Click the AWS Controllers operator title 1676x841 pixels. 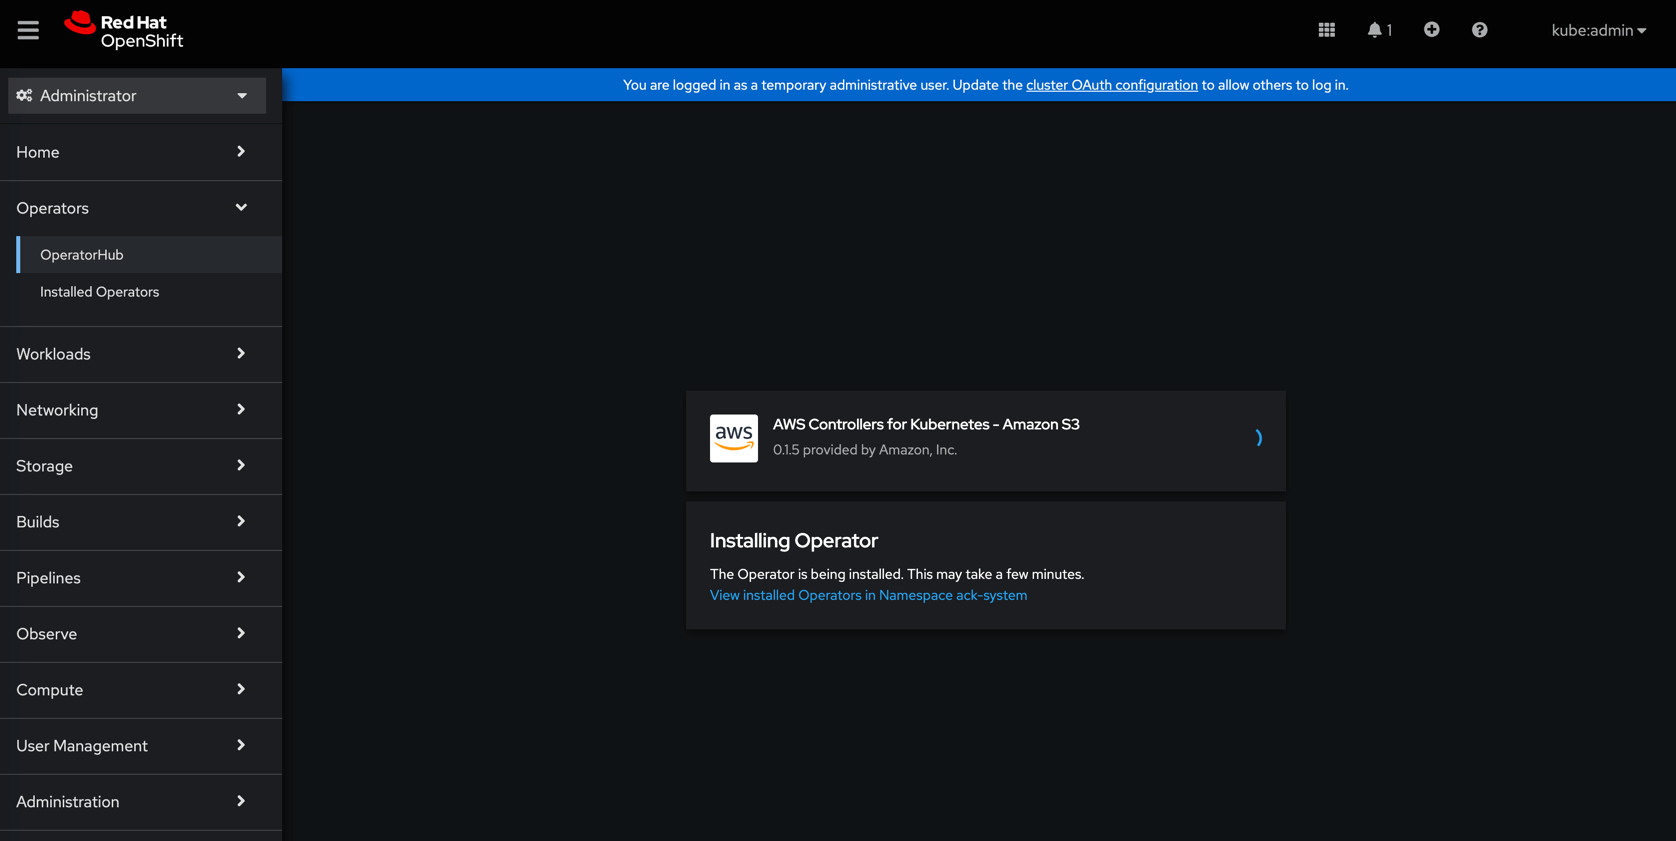(x=925, y=424)
